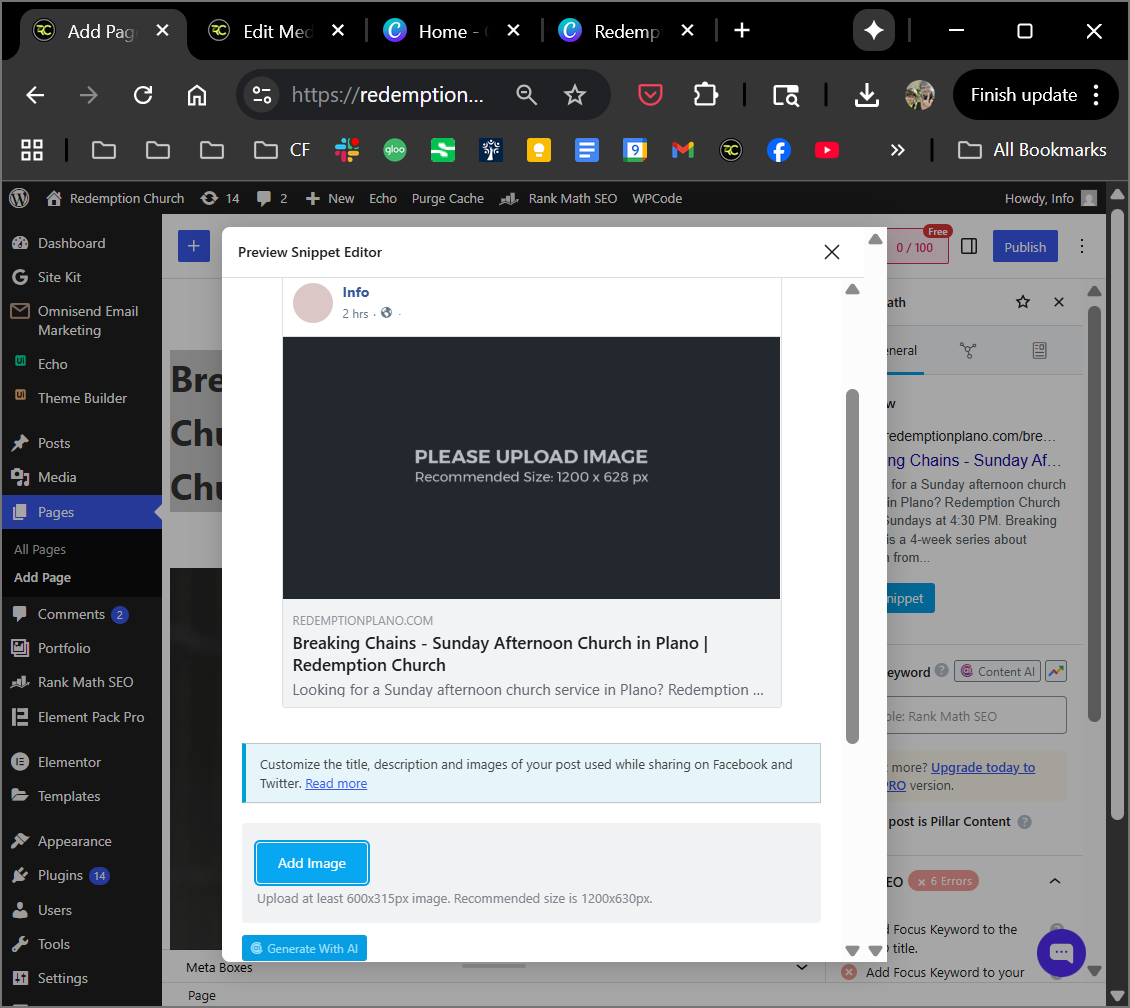
Task: Close the Preview Snippet Editor dialog
Action: pos(831,252)
